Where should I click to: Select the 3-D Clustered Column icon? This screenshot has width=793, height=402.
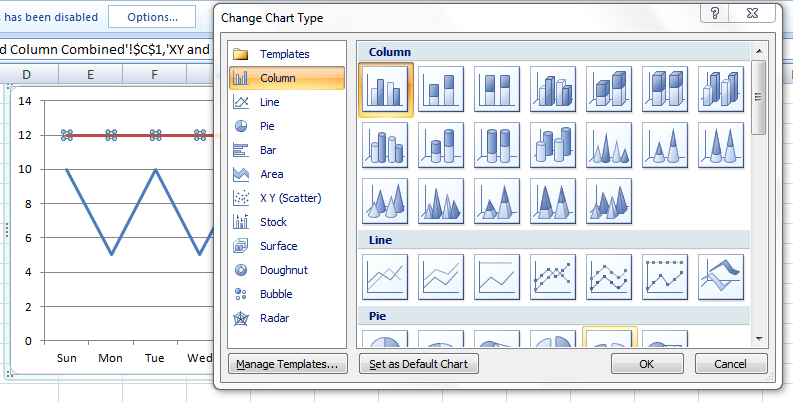click(553, 90)
